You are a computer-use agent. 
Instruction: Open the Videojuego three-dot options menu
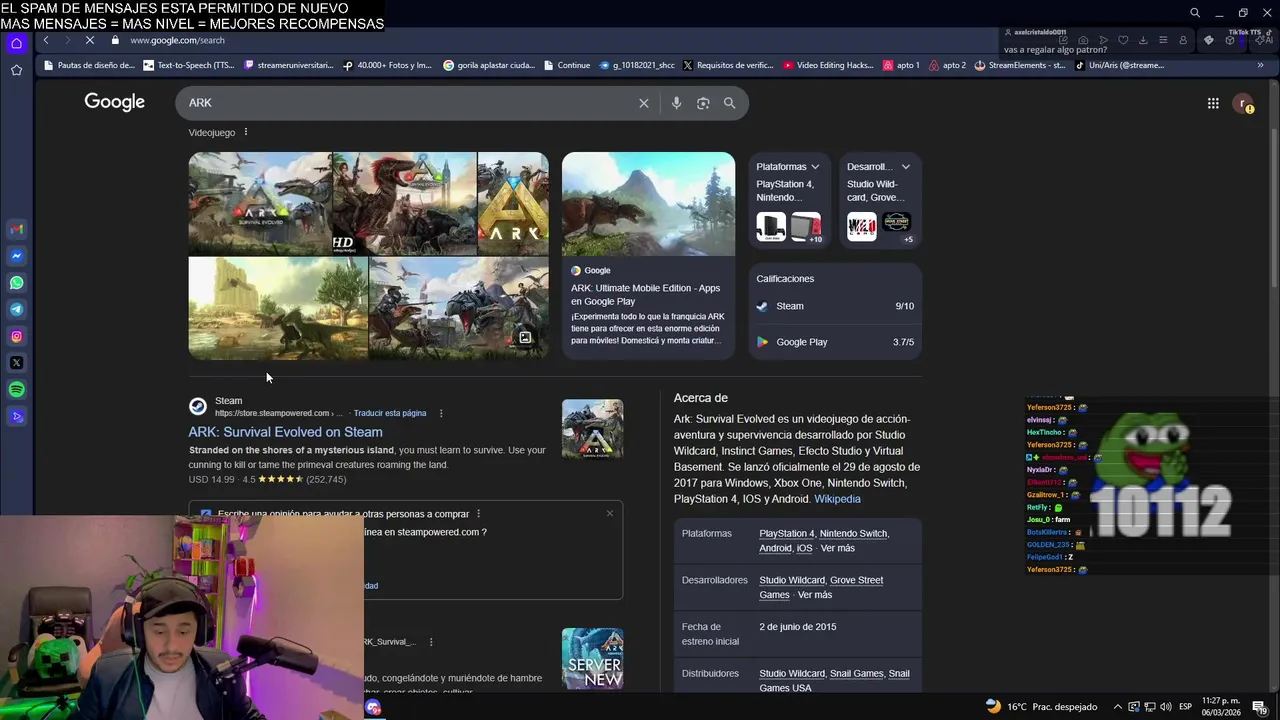tap(245, 132)
